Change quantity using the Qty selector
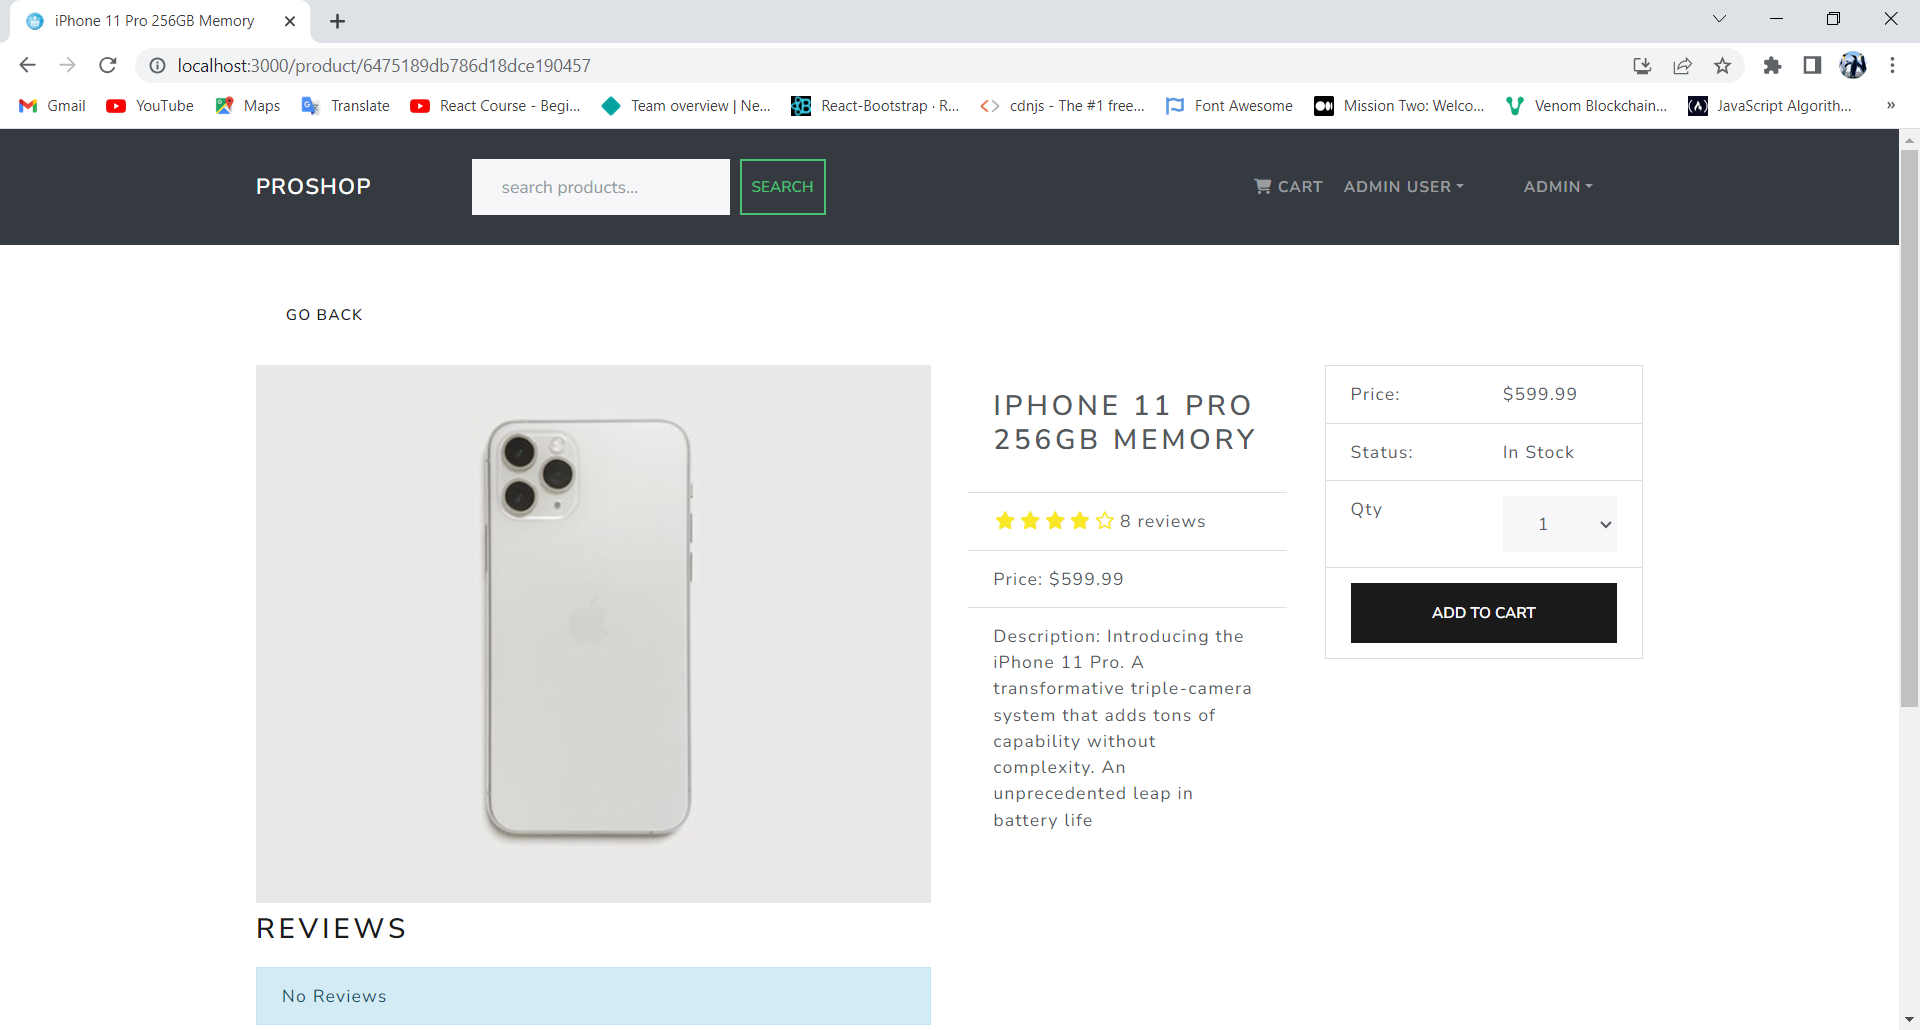The height and width of the screenshot is (1030, 1920). 1559,523
